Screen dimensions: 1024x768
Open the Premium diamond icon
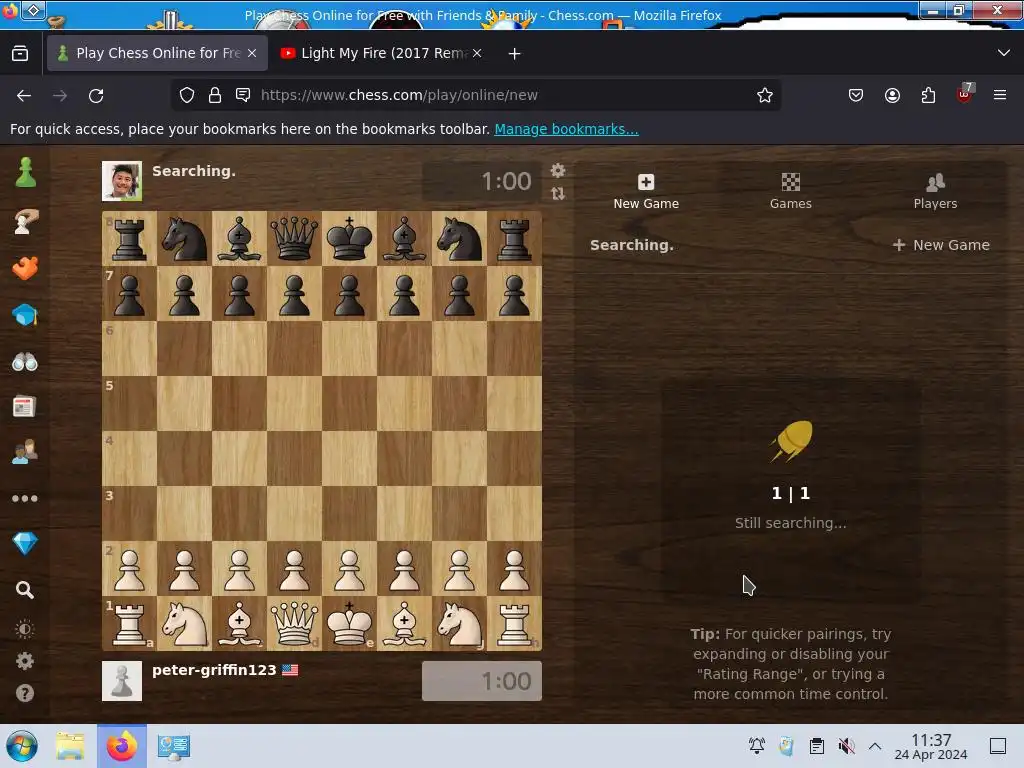click(25, 543)
